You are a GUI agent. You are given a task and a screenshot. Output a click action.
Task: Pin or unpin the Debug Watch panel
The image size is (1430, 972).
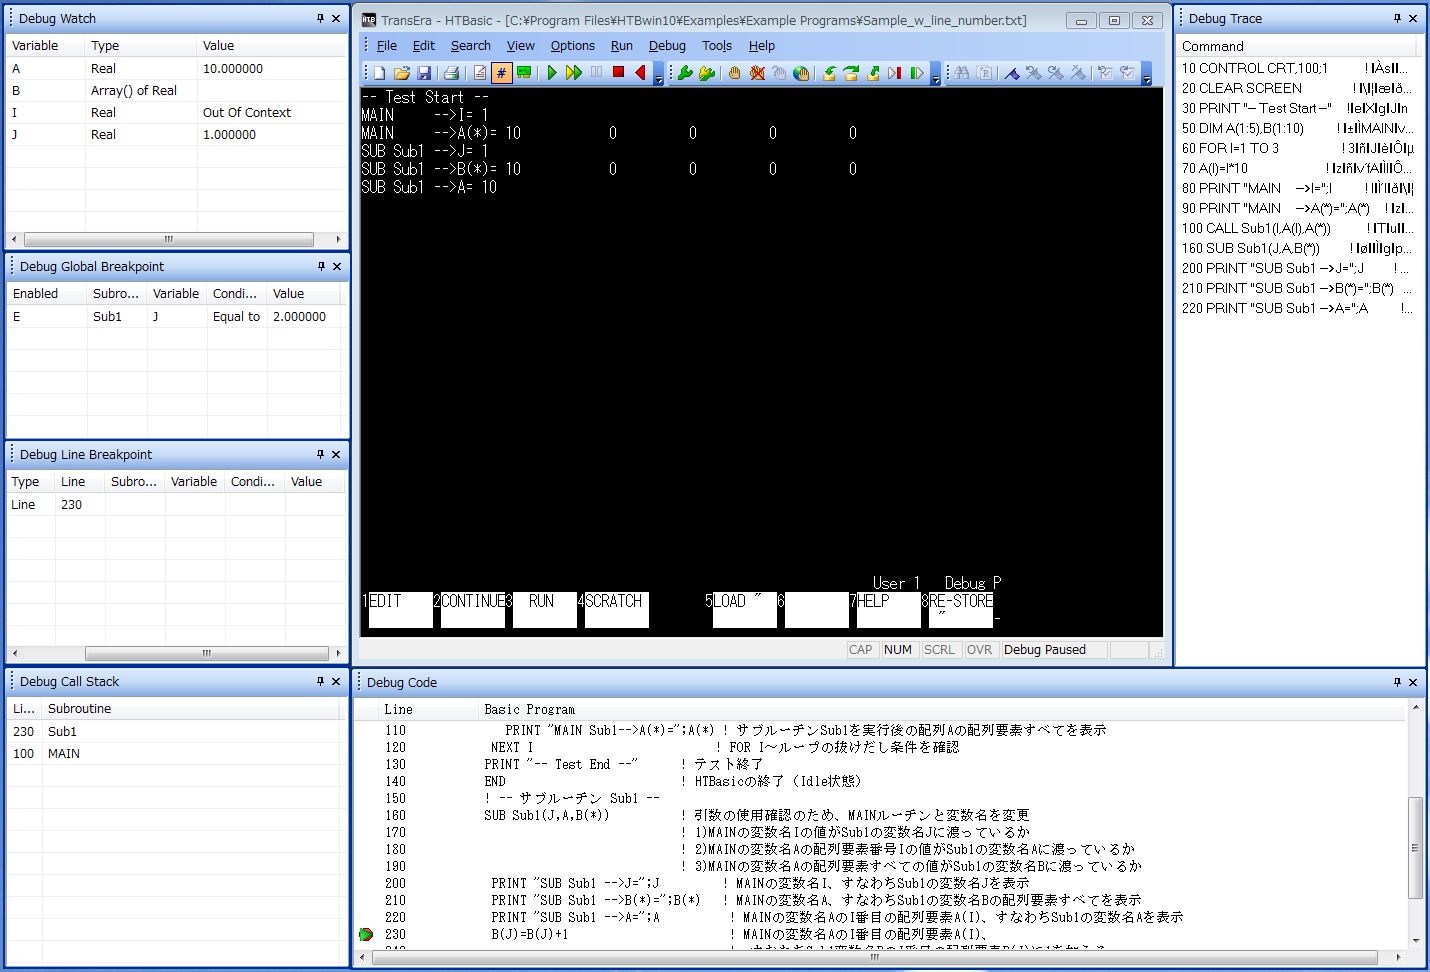tap(320, 18)
